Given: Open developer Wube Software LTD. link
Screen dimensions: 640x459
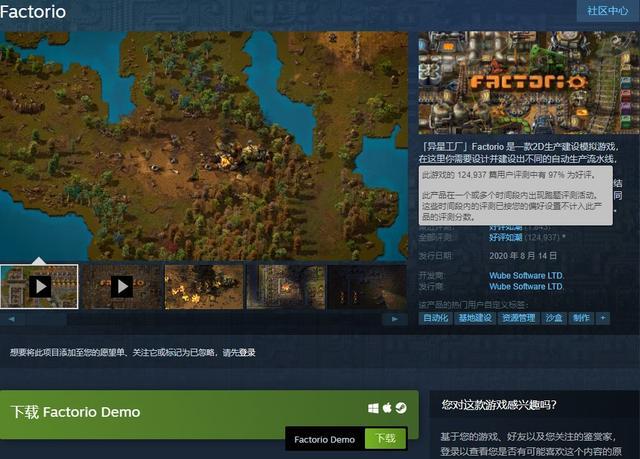Looking at the screenshot, I should [x=526, y=275].
